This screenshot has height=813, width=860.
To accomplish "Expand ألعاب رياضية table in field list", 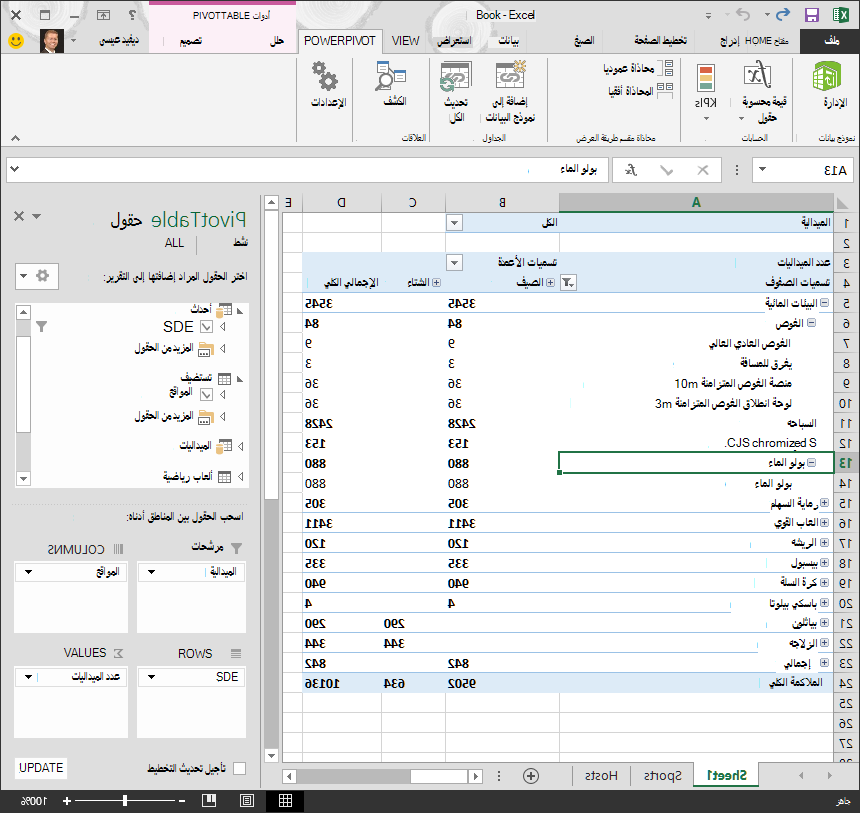I will (241, 477).
